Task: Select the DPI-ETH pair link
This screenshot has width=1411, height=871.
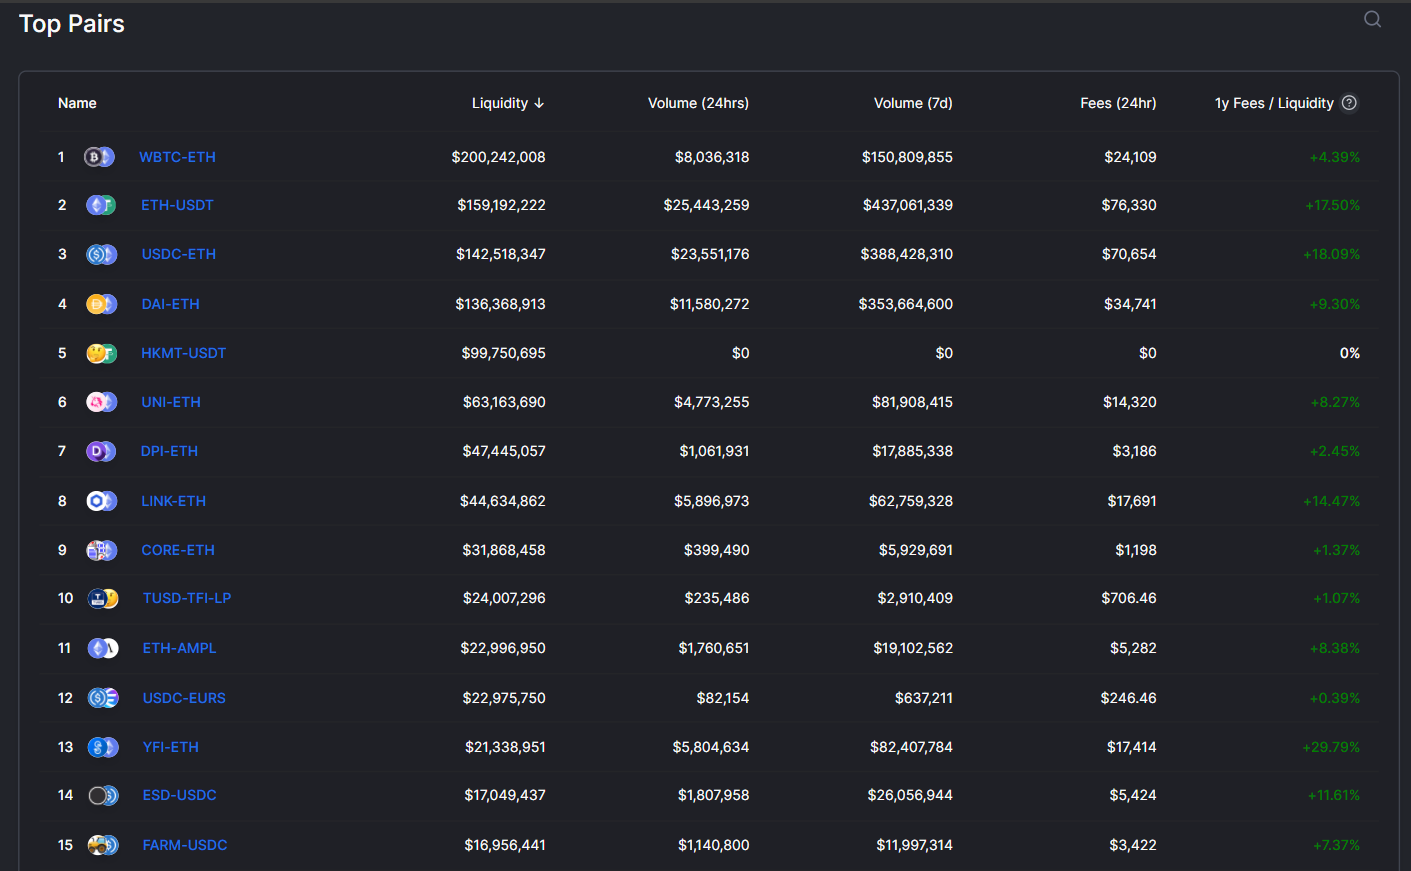Action: pyautogui.click(x=170, y=451)
